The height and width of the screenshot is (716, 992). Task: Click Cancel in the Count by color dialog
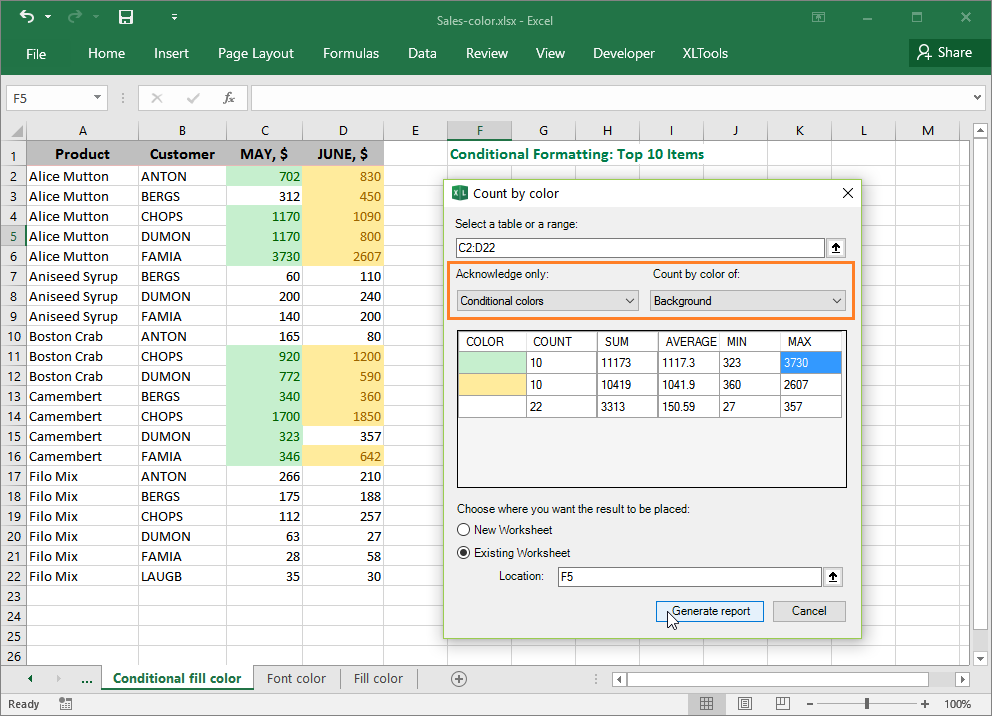point(808,611)
